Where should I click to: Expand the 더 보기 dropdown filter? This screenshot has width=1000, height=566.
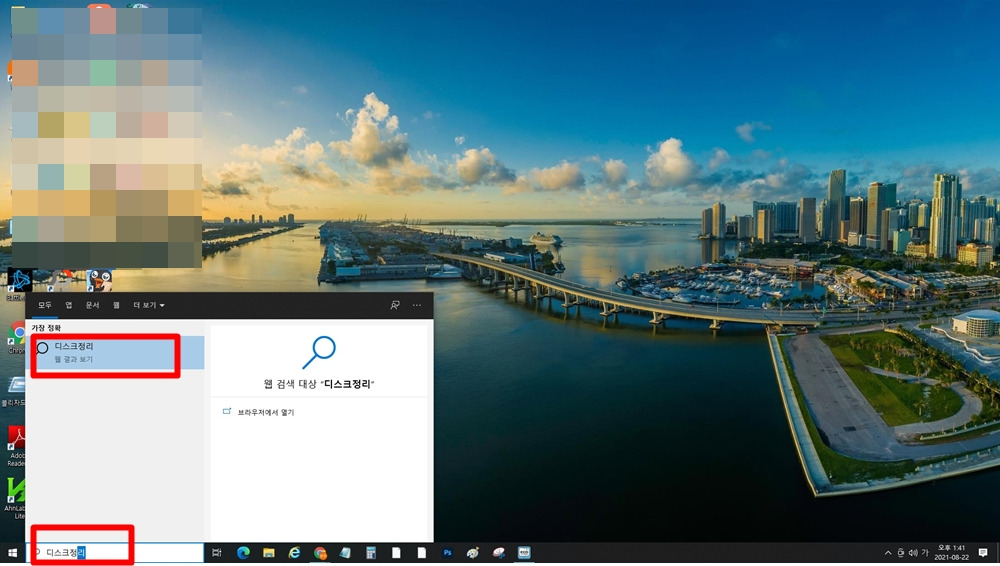(149, 305)
